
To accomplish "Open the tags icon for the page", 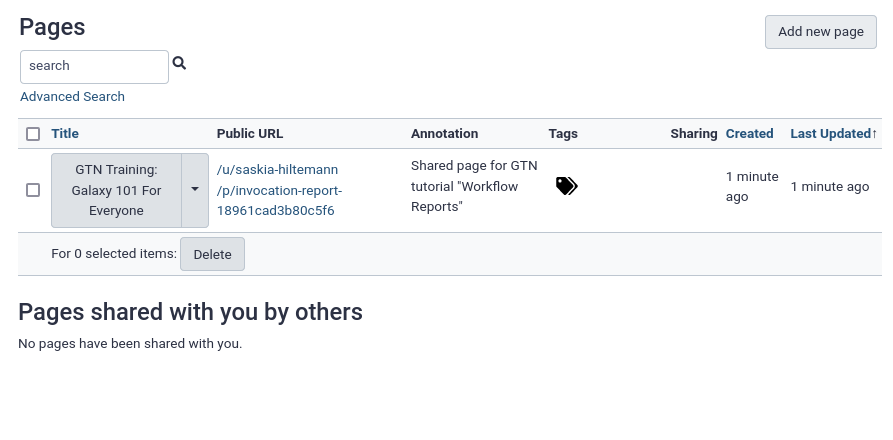I will click(x=567, y=186).
